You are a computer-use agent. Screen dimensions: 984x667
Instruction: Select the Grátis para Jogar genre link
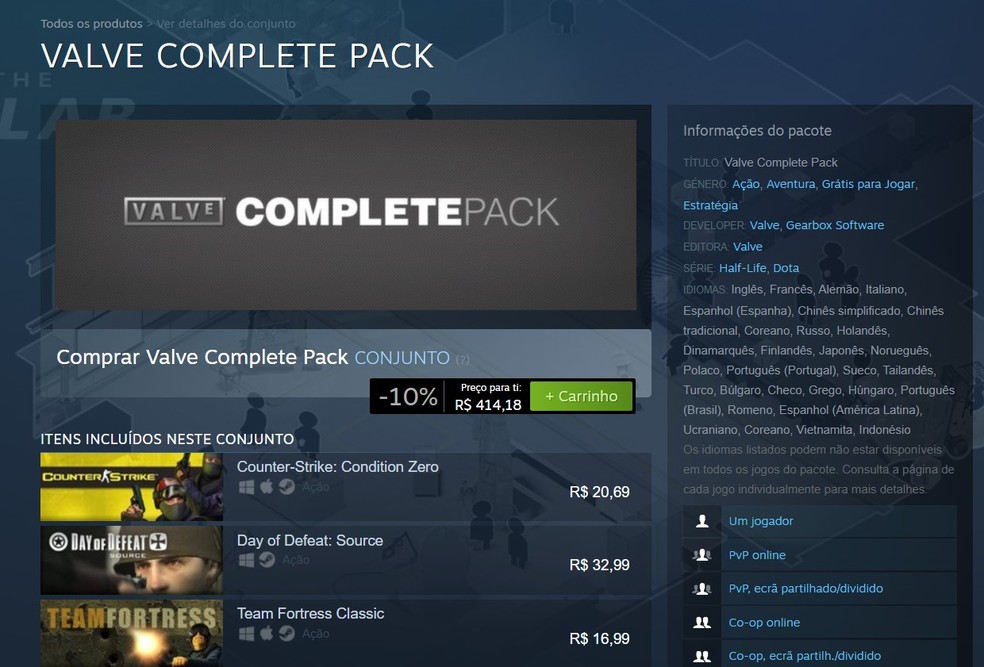(868, 184)
